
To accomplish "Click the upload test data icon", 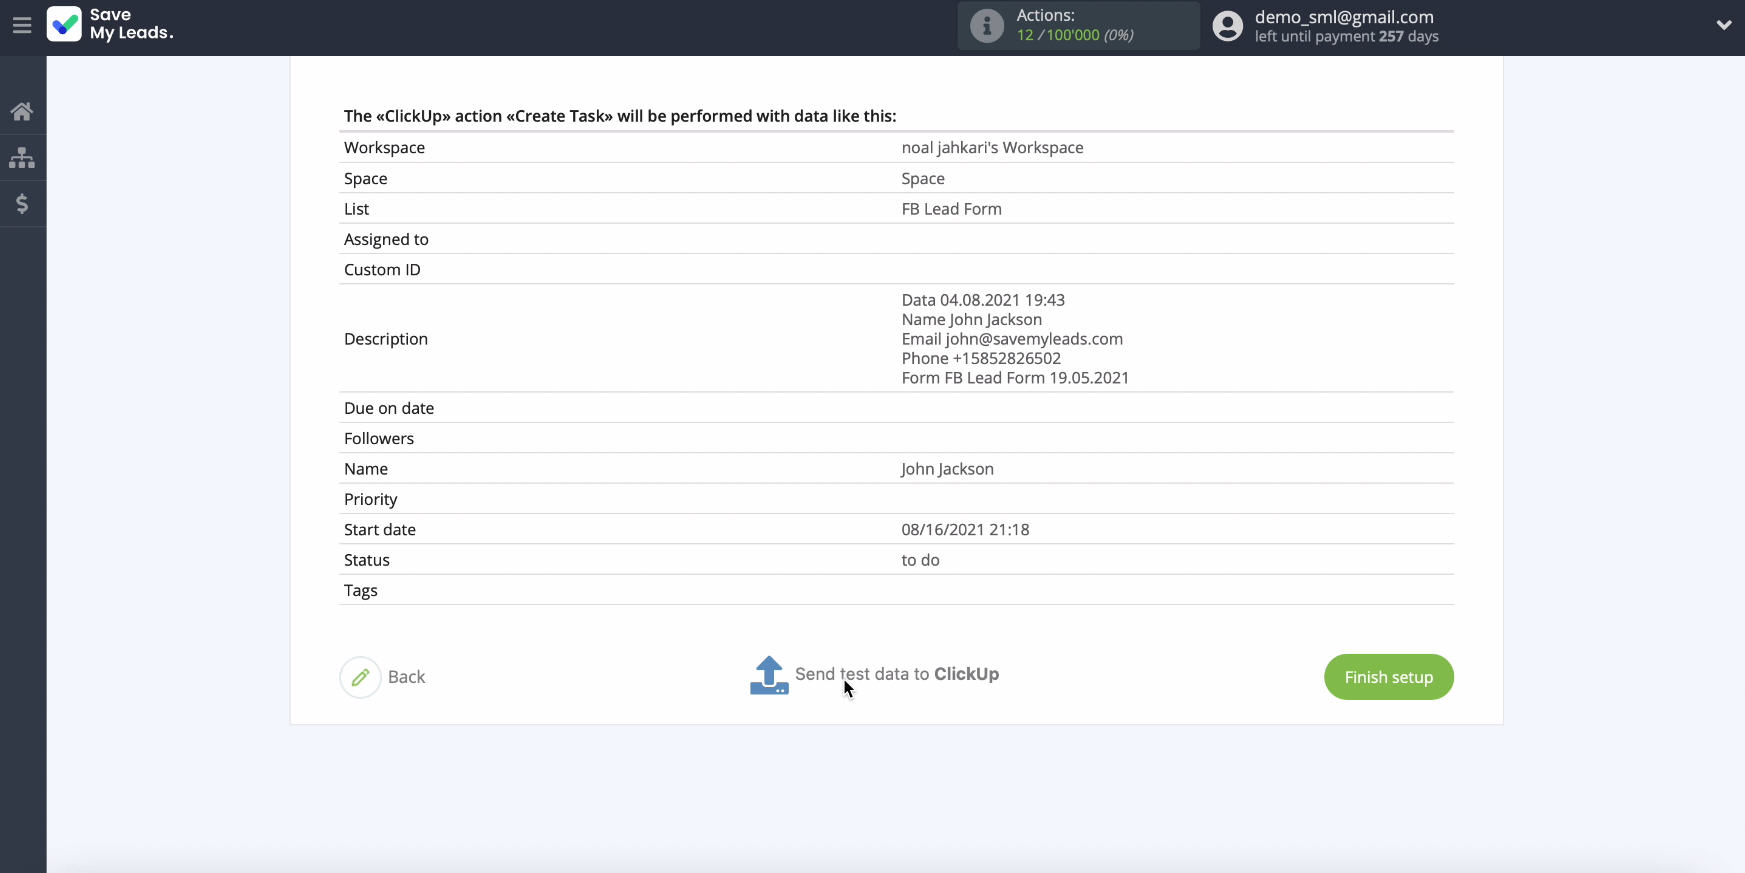I will [x=769, y=675].
